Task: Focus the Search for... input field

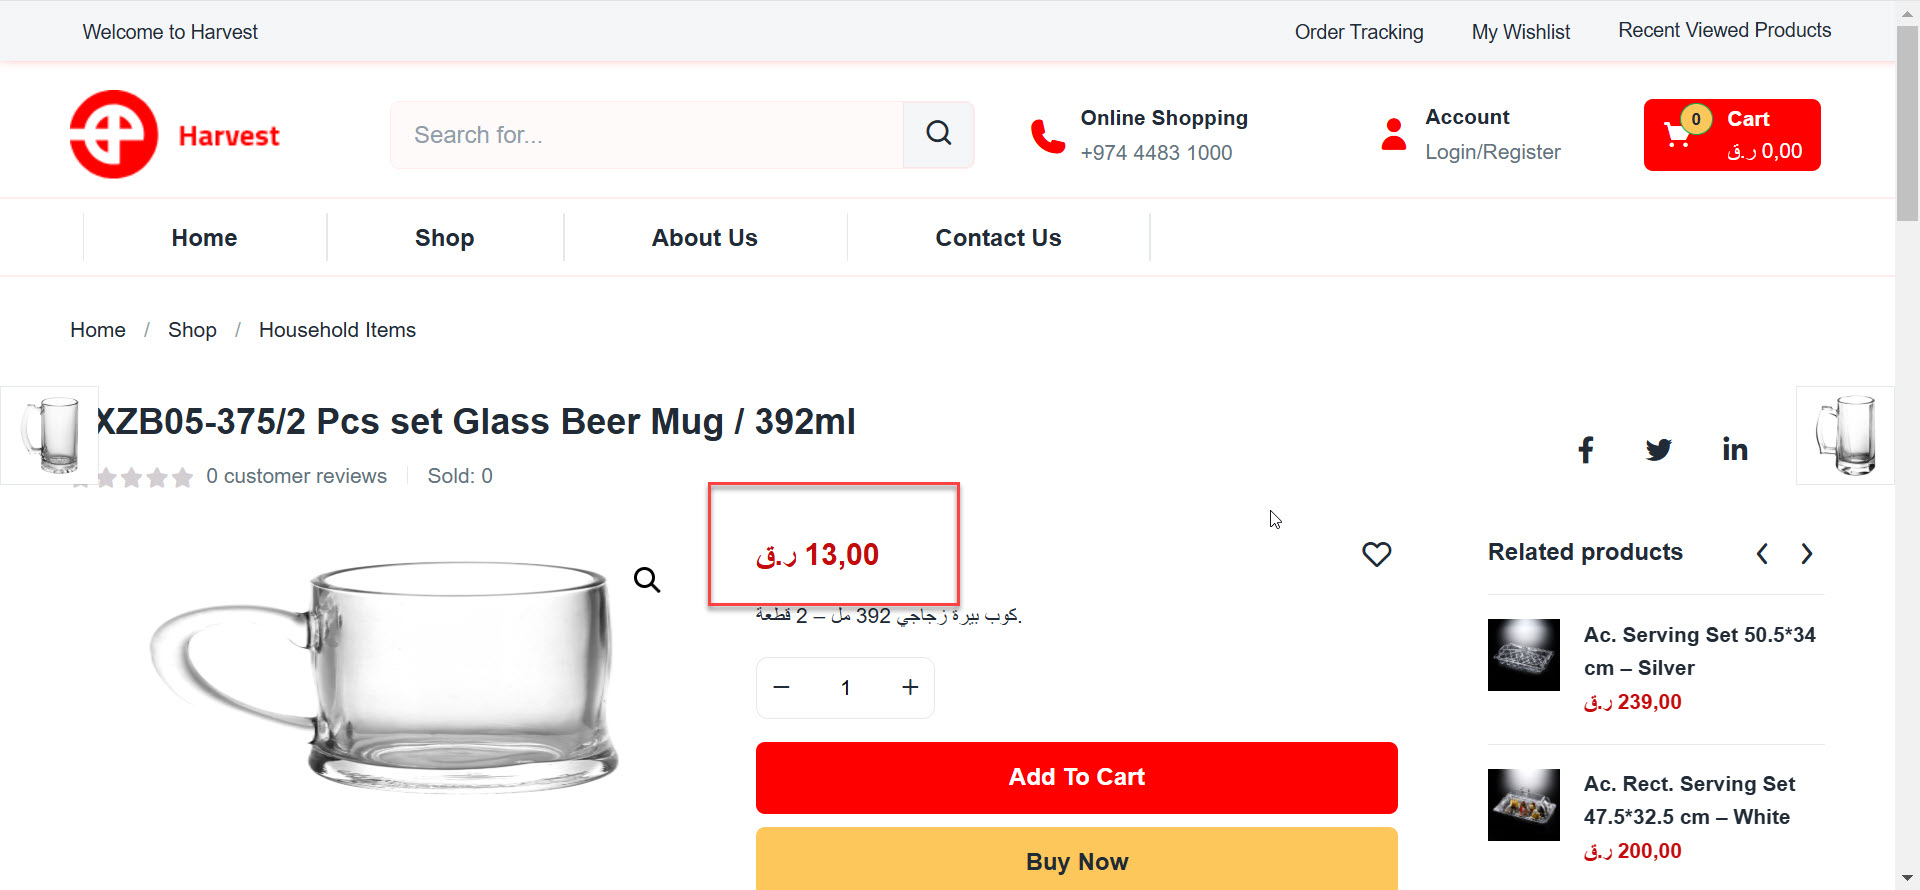Action: coord(647,134)
